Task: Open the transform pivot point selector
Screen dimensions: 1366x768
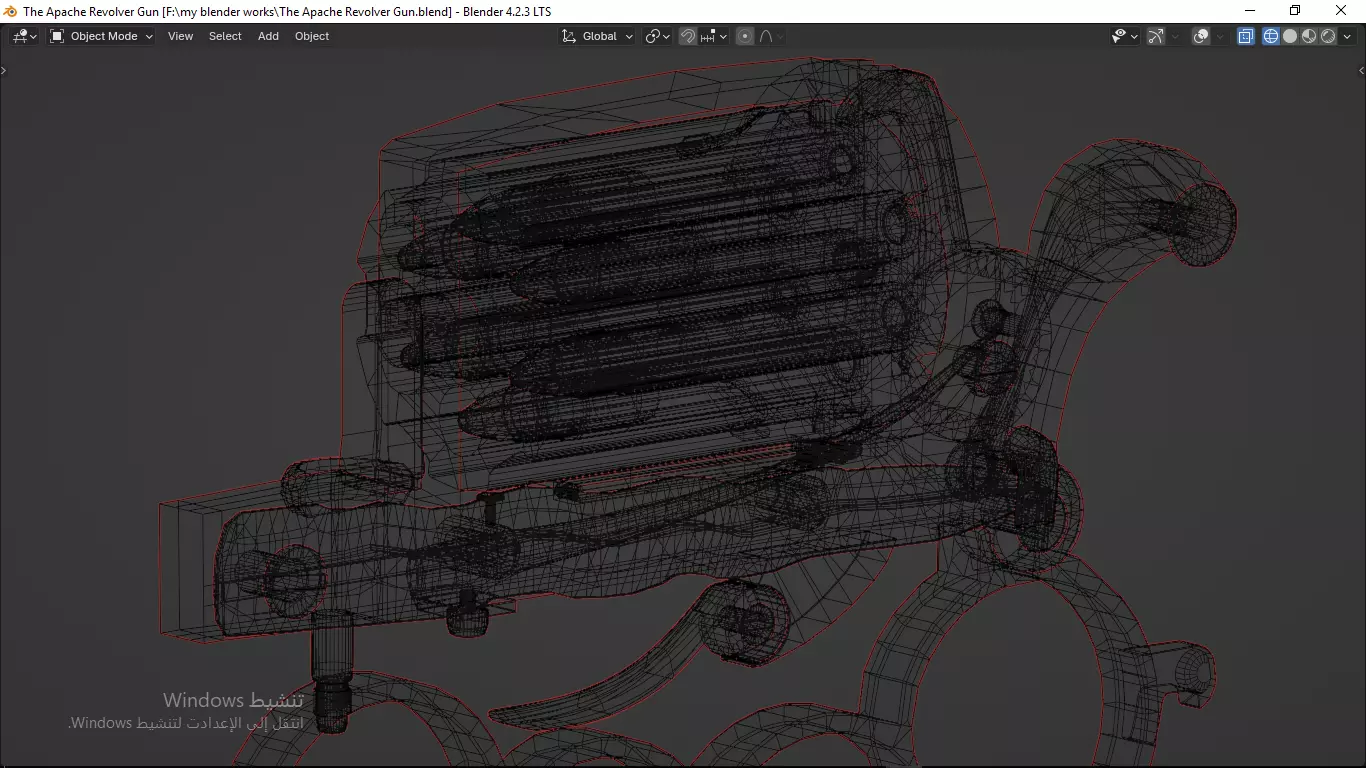Action: click(x=657, y=36)
